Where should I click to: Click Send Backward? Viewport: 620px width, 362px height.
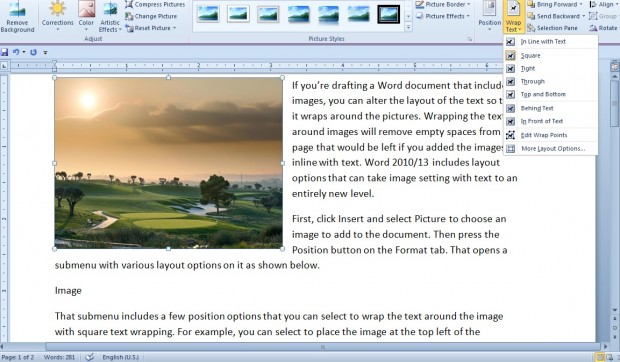[x=554, y=16]
